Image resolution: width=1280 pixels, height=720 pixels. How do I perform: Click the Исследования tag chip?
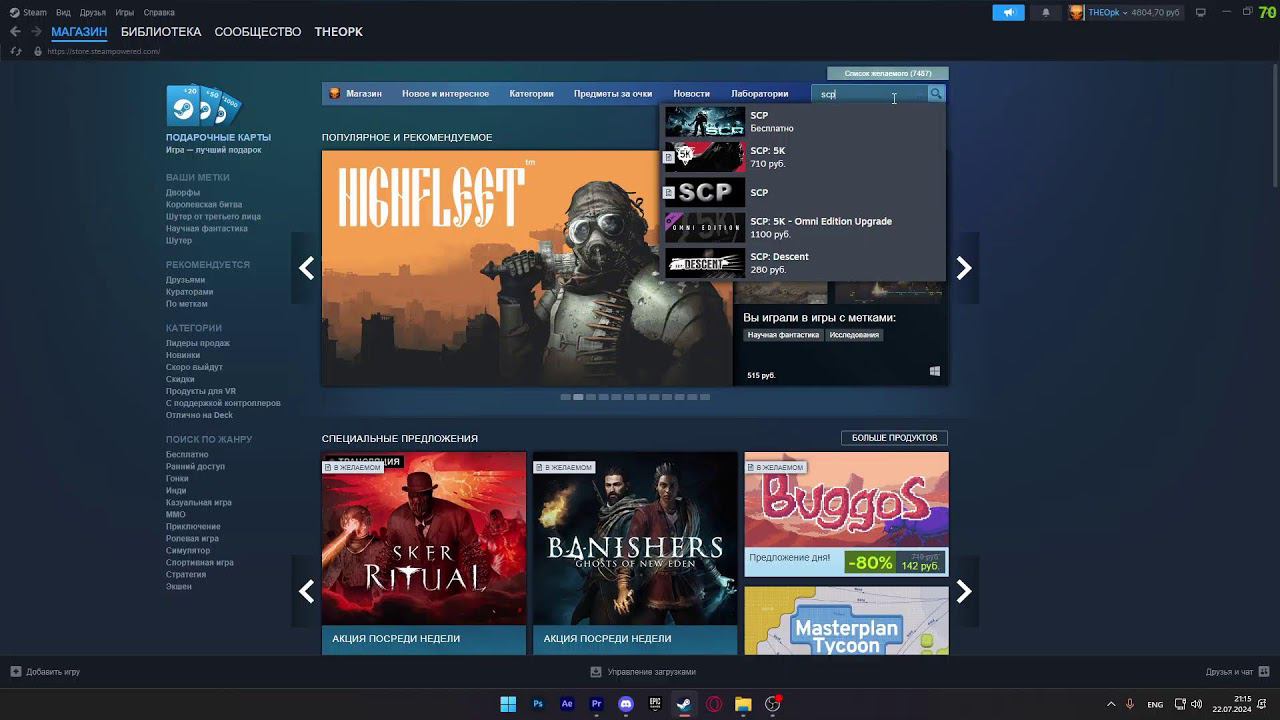pyautogui.click(x=854, y=335)
